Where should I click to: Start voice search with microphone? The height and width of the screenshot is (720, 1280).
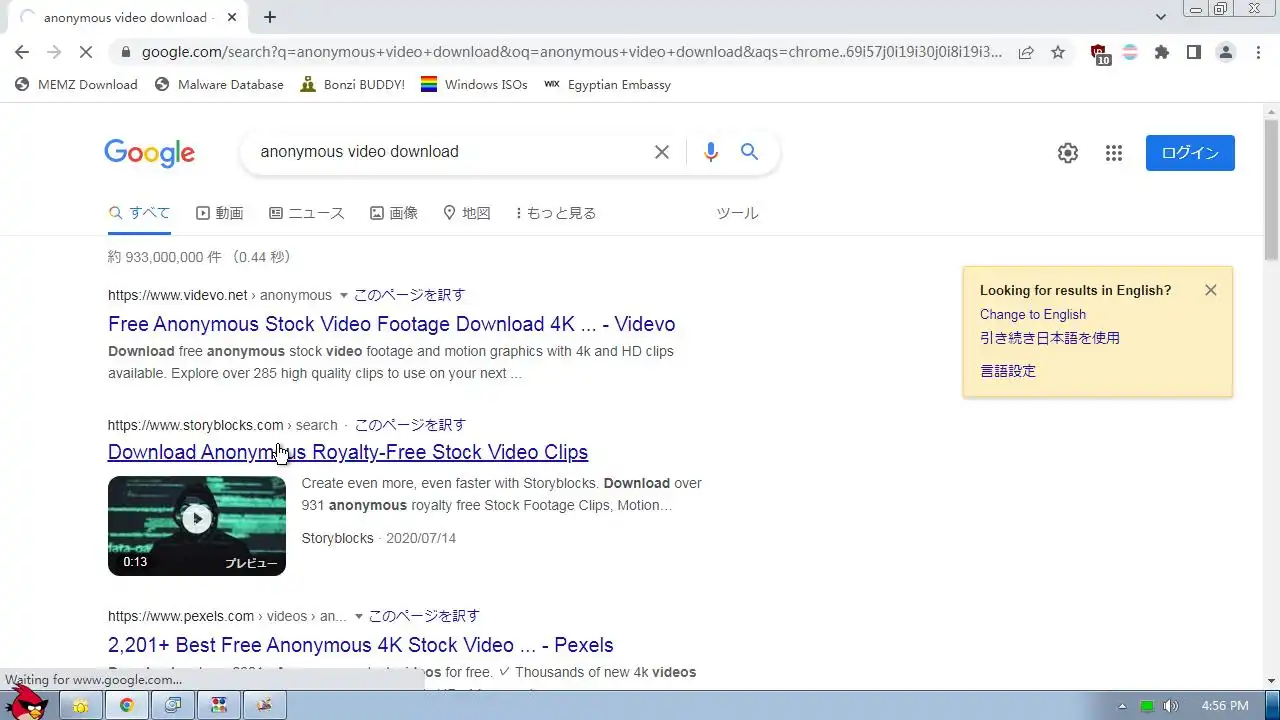711,152
